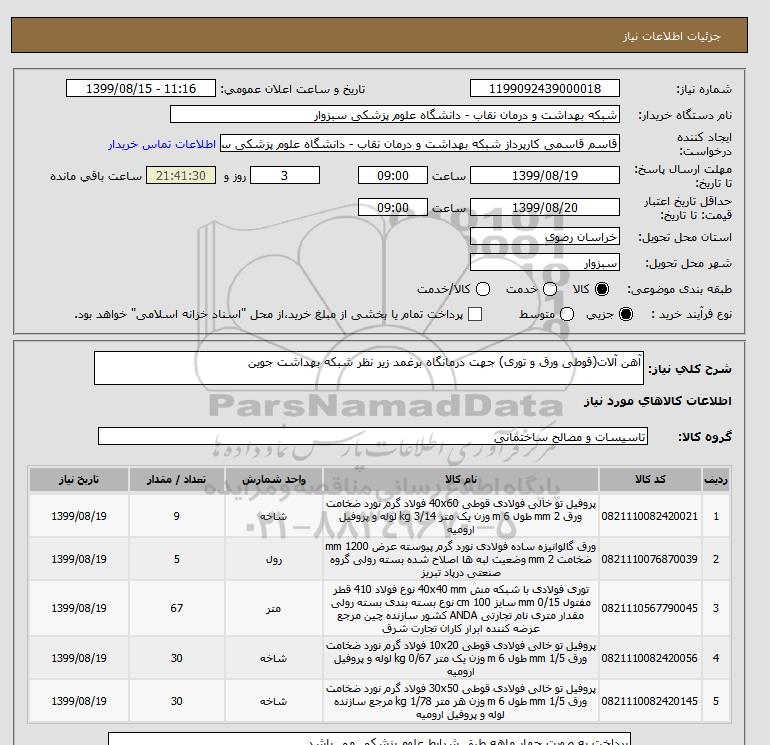Click unit متر in row 3

(274, 608)
